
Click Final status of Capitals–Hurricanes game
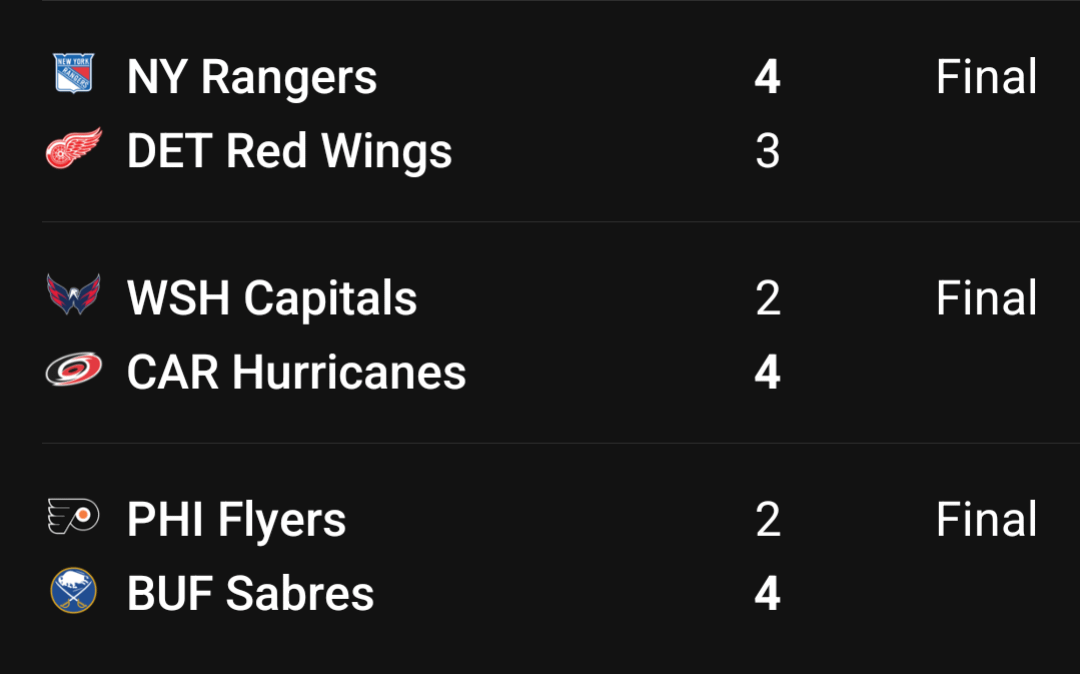pos(986,298)
